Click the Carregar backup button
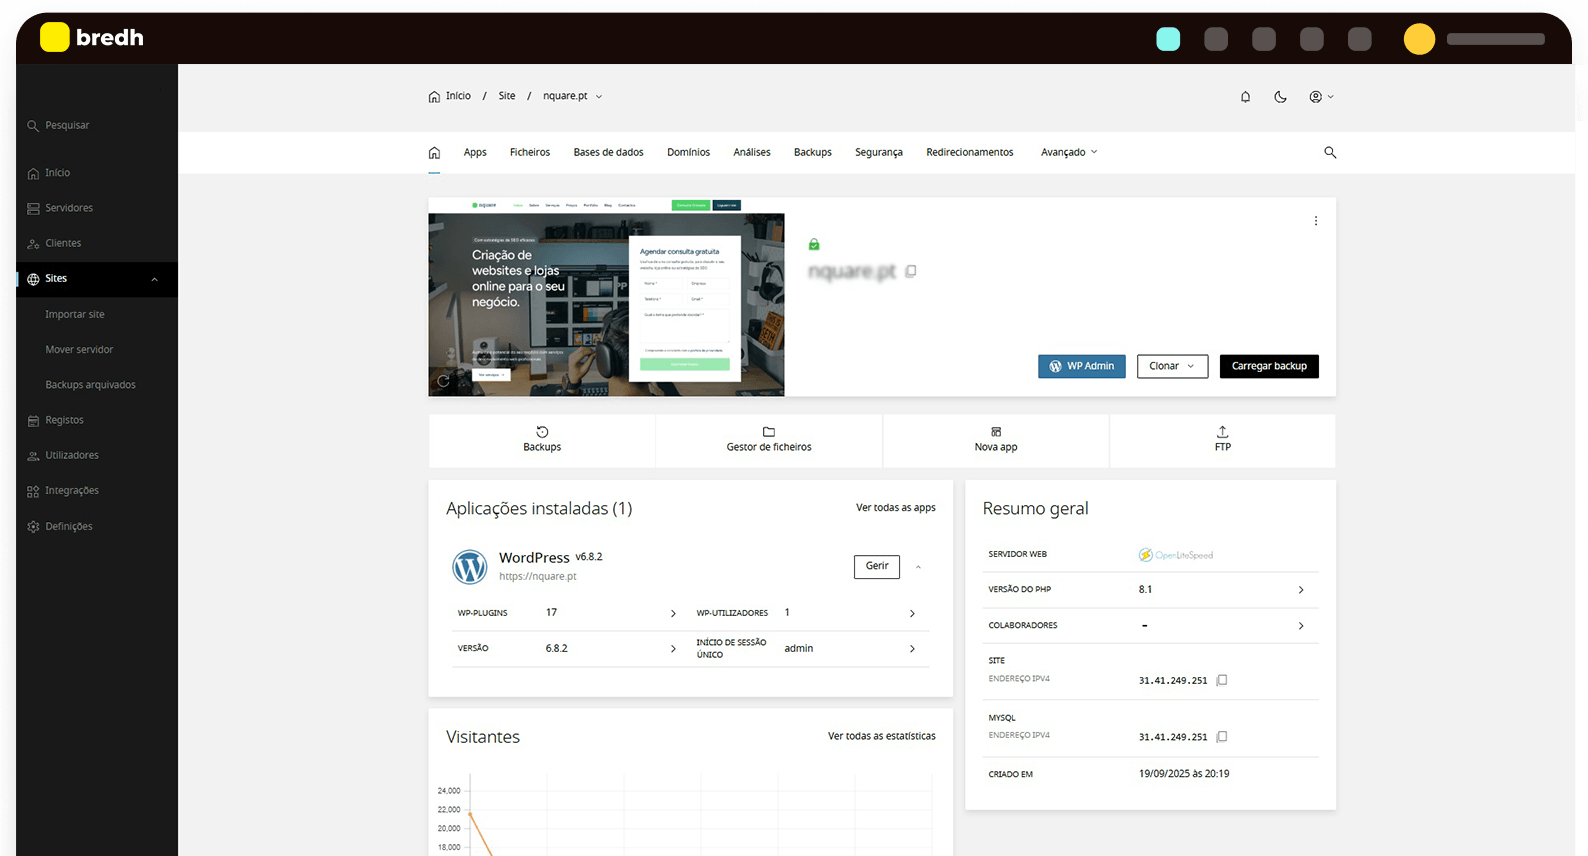1588x856 pixels. click(x=1269, y=366)
